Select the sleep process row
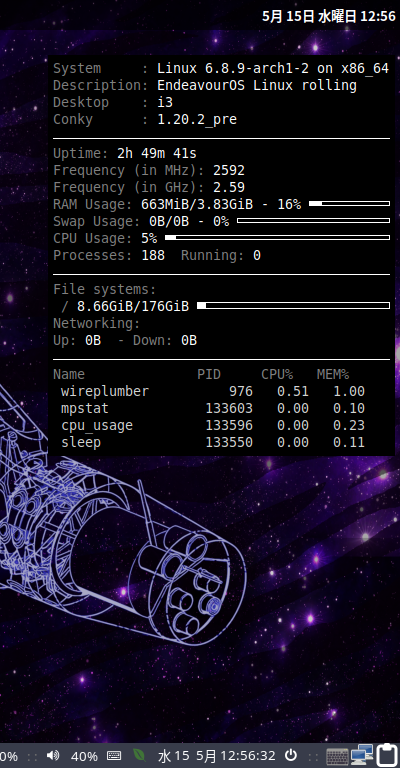The width and height of the screenshot is (400, 768). coord(212,442)
